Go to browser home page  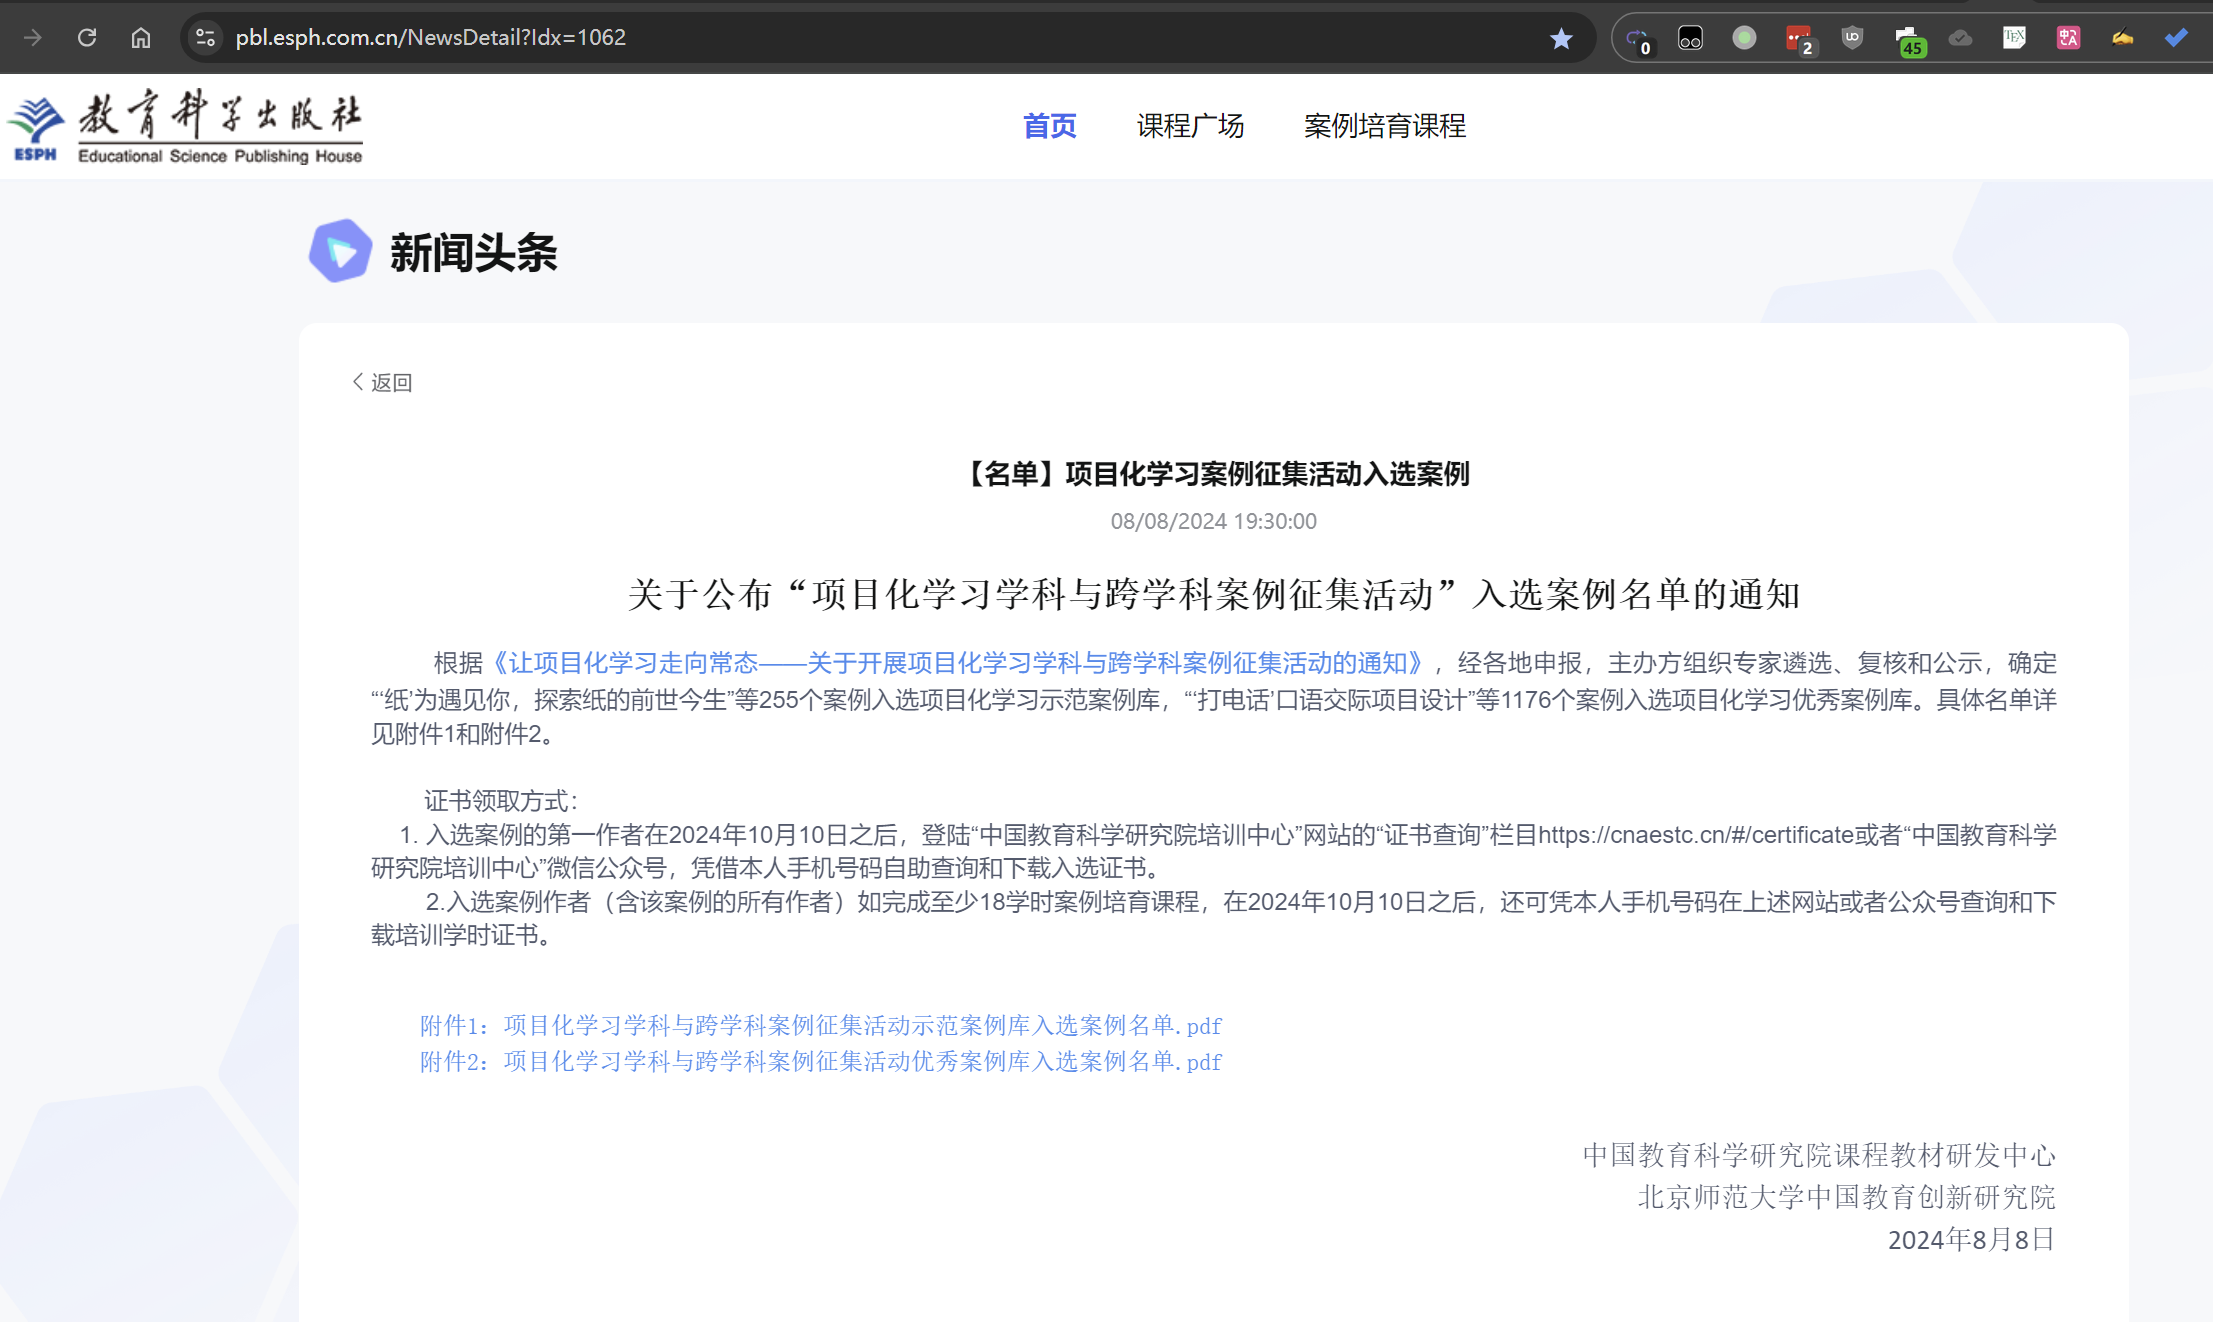tap(141, 38)
